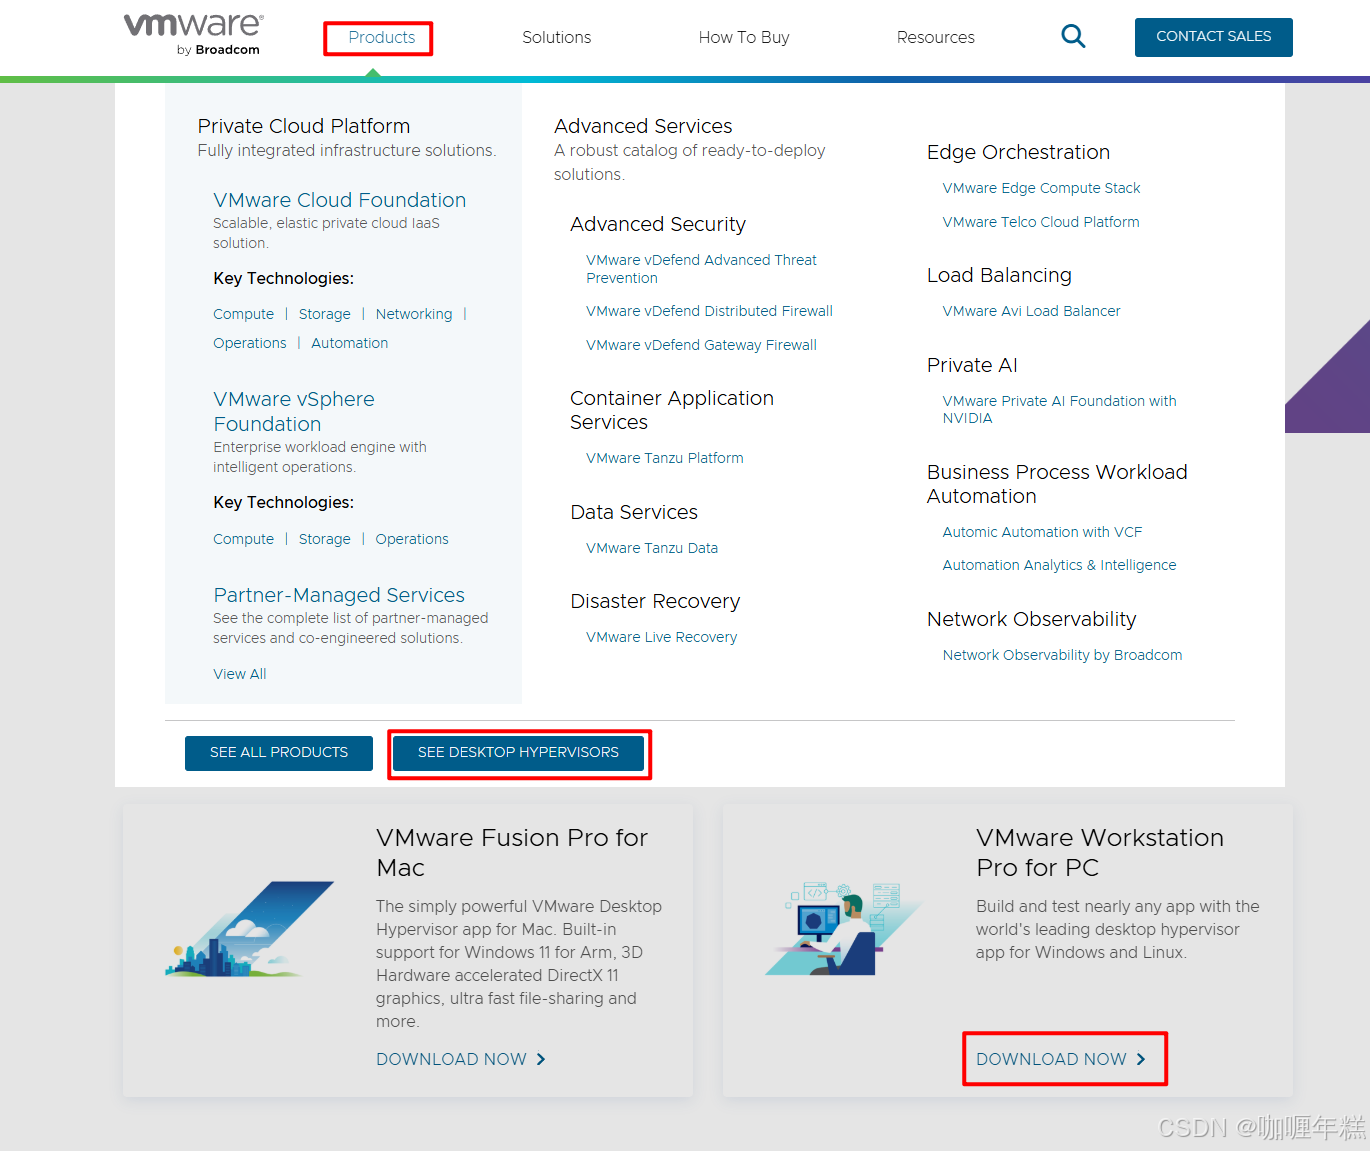Open VMware Live Recovery link
Viewport: 1370px width, 1151px height.
pyautogui.click(x=662, y=637)
